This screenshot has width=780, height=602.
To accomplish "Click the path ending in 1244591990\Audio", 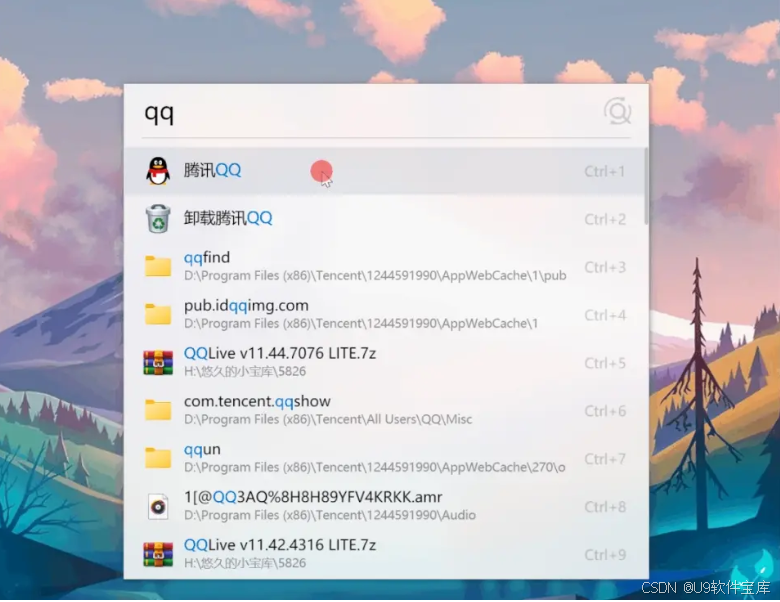I will (329, 515).
